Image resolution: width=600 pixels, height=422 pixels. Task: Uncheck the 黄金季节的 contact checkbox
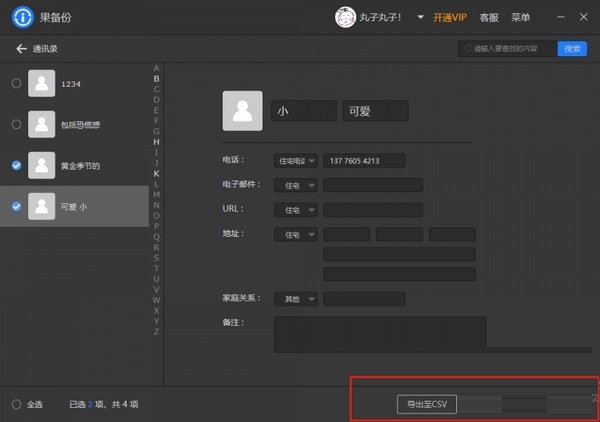[x=16, y=165]
